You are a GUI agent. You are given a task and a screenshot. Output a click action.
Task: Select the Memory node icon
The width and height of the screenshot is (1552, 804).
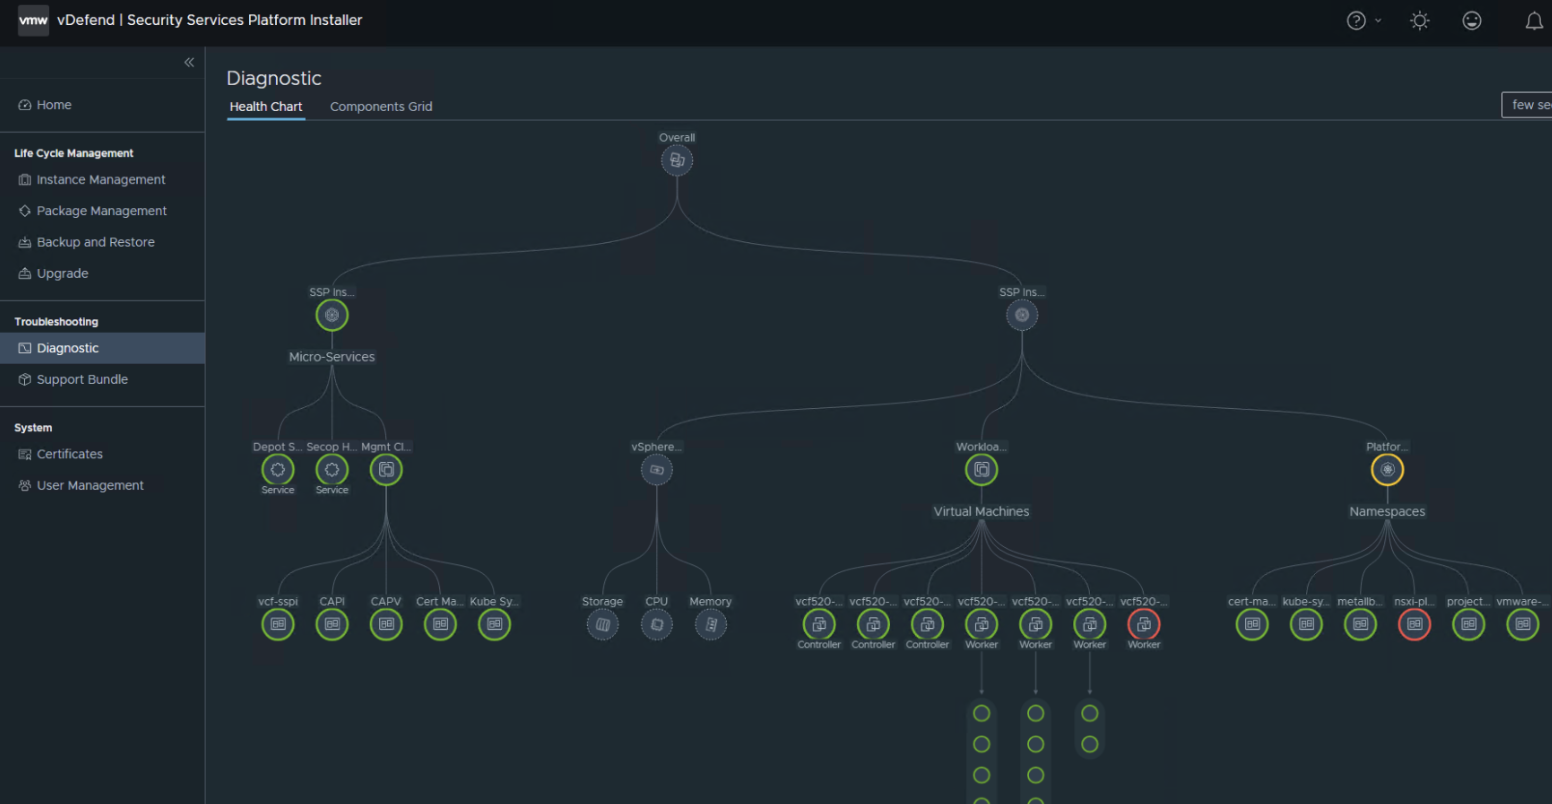(x=711, y=624)
